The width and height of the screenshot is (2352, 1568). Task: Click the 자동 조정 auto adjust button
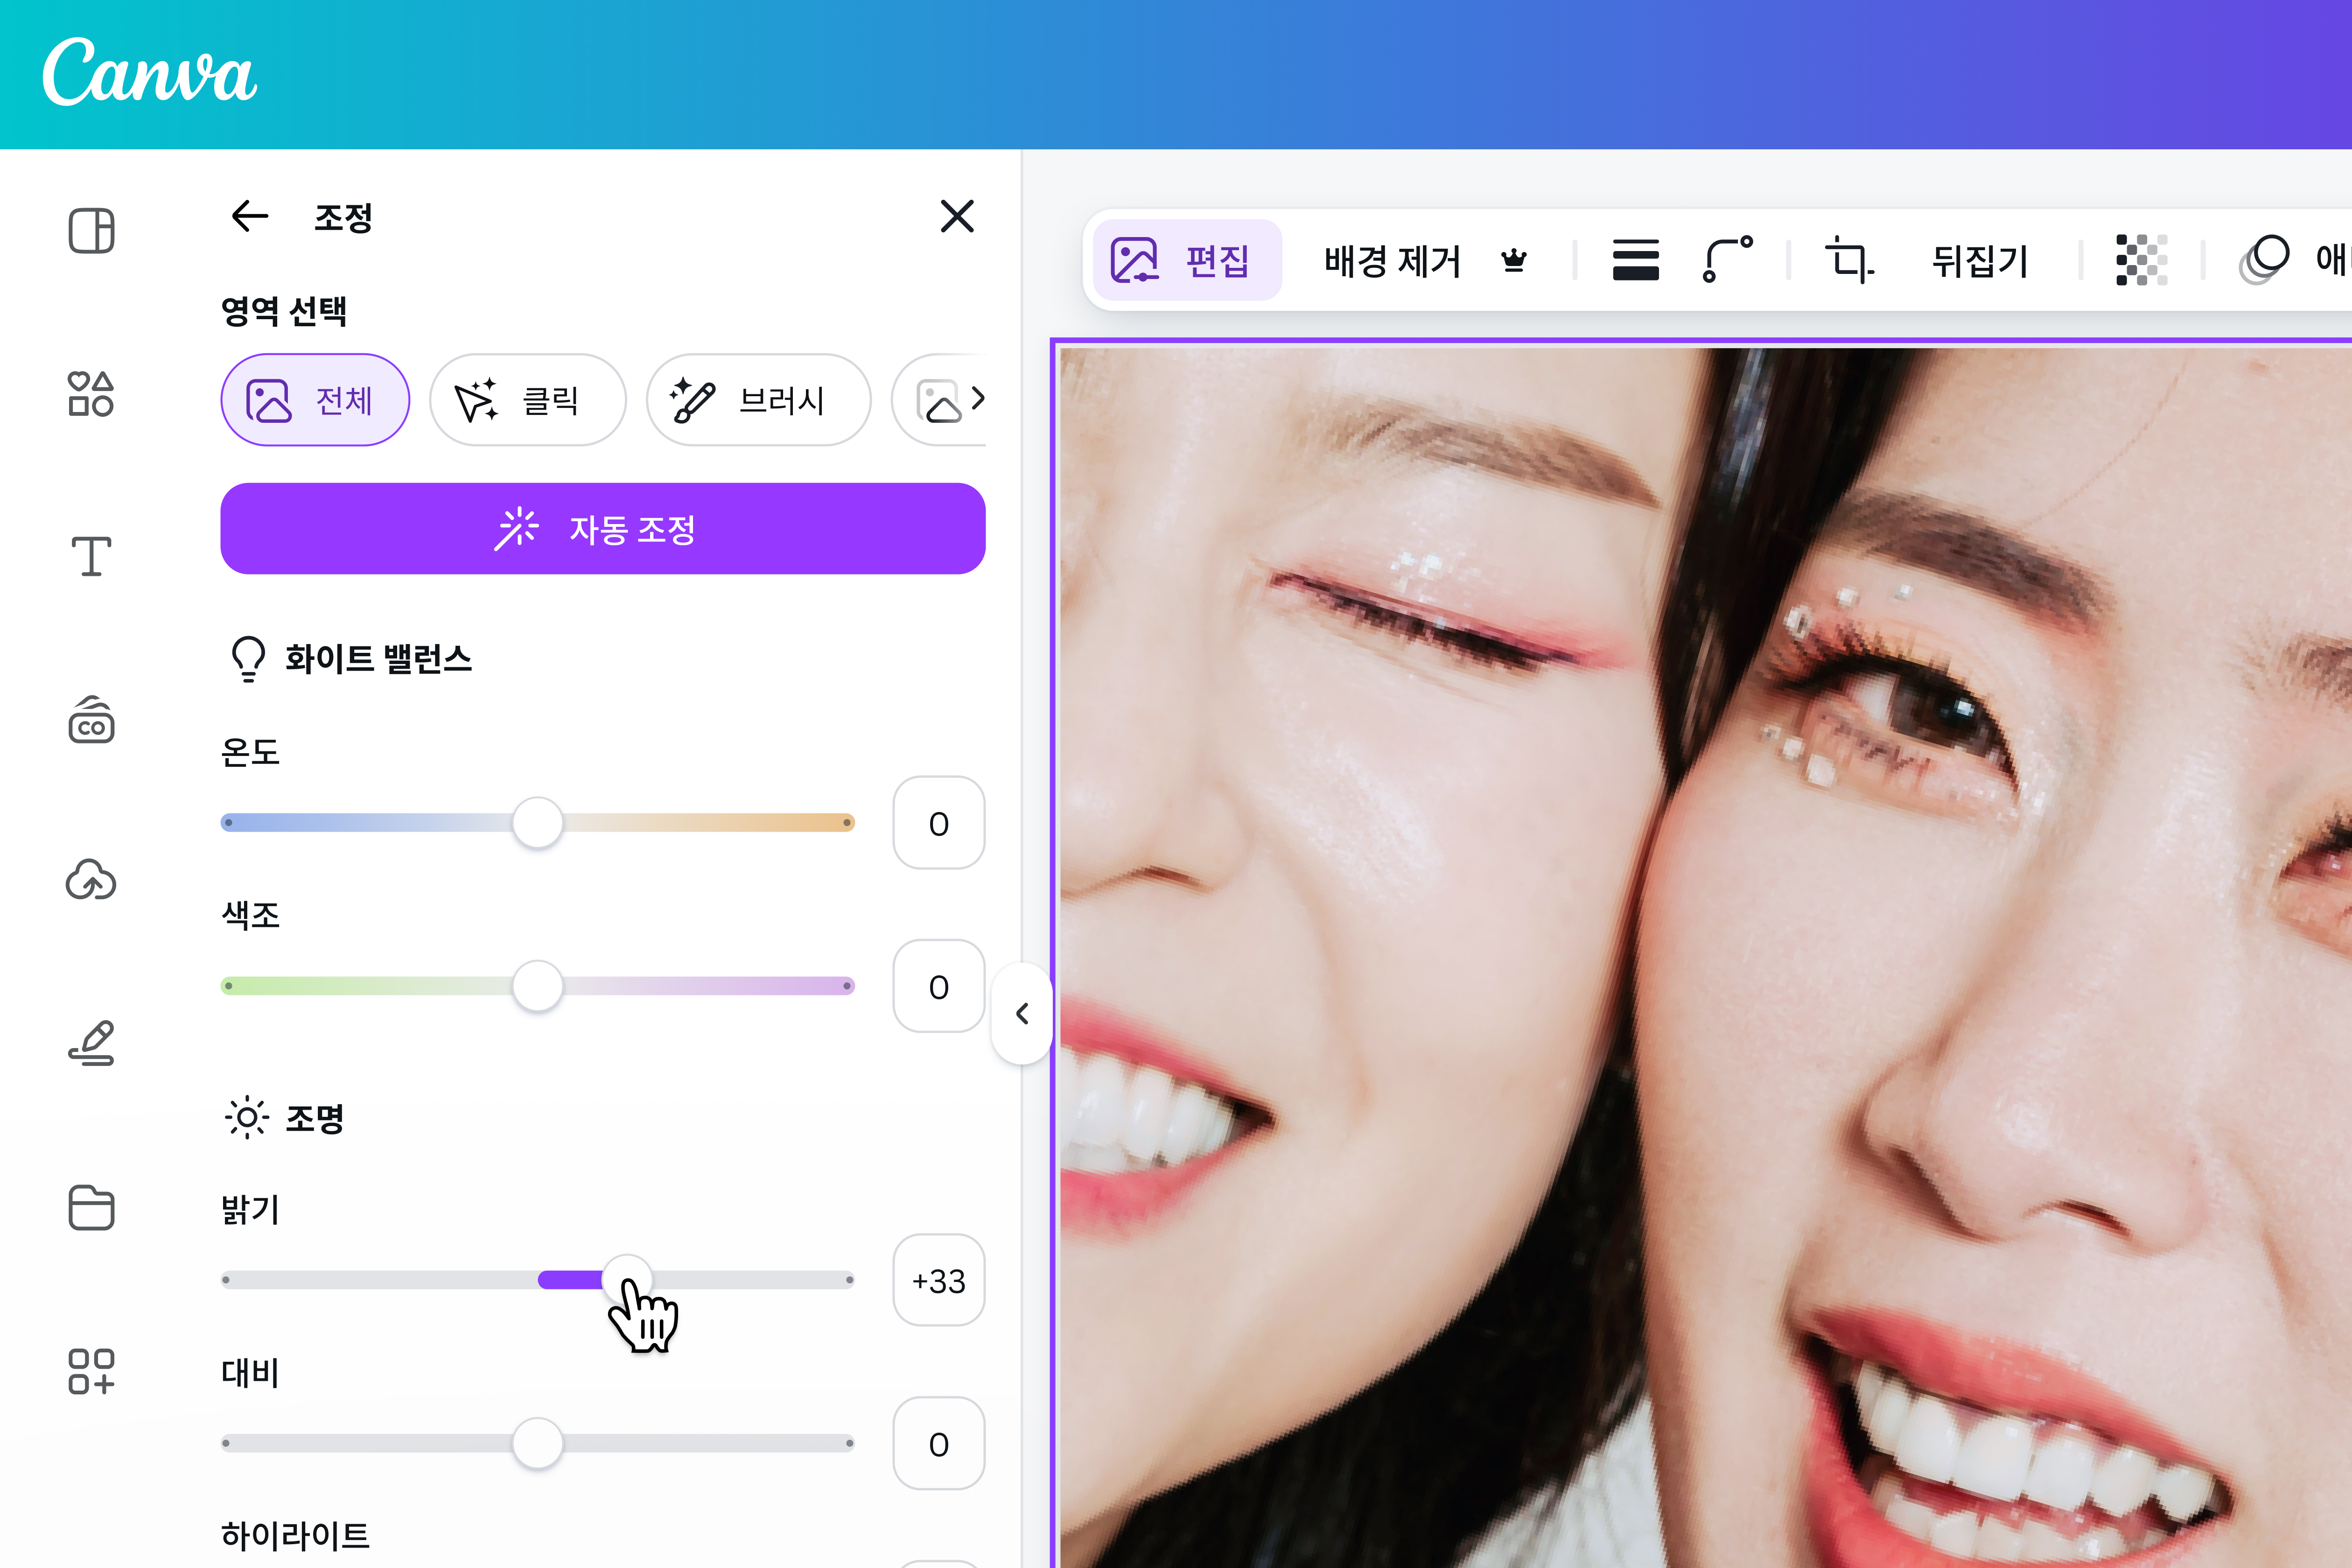pyautogui.click(x=603, y=529)
